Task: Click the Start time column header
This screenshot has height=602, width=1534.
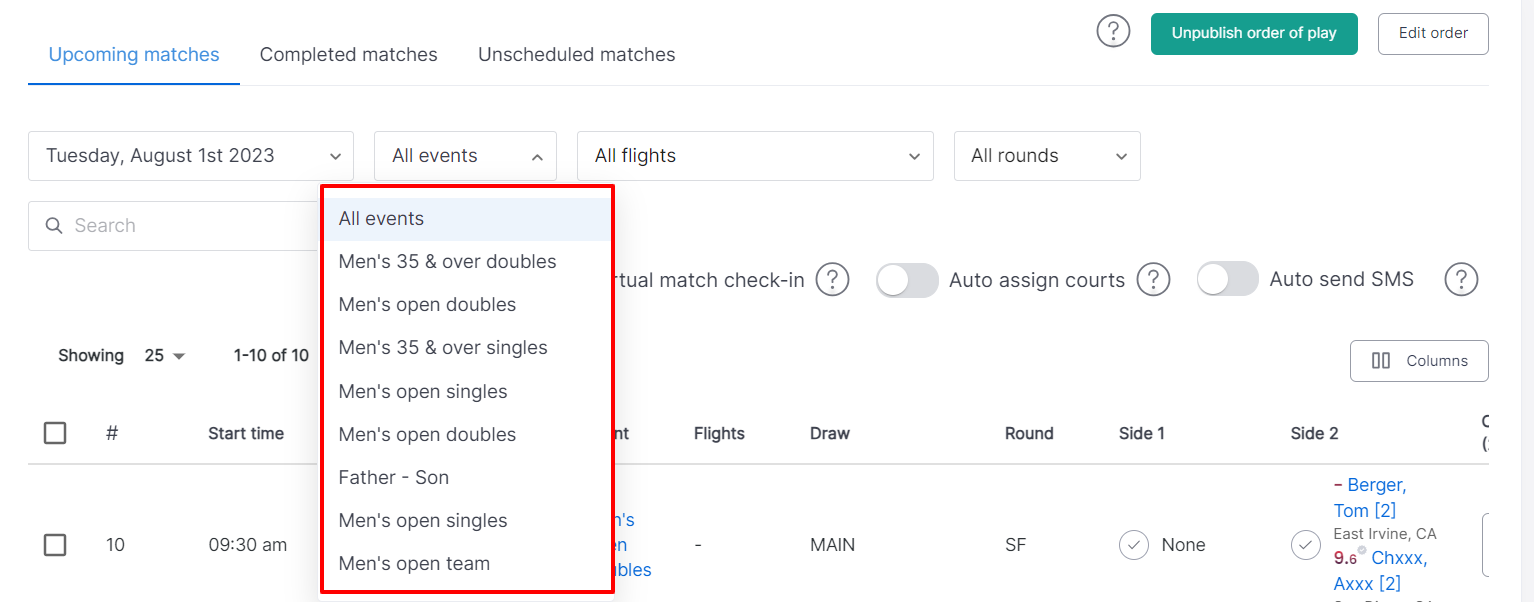Action: coord(246,434)
